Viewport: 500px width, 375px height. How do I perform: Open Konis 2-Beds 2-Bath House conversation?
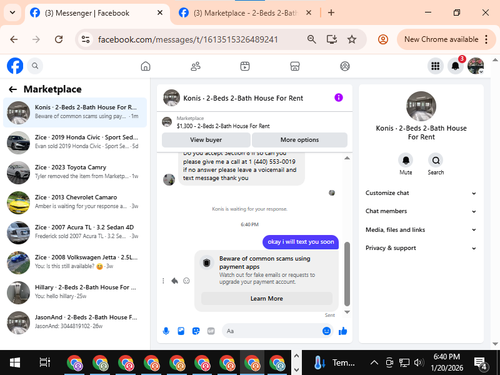tap(75, 112)
